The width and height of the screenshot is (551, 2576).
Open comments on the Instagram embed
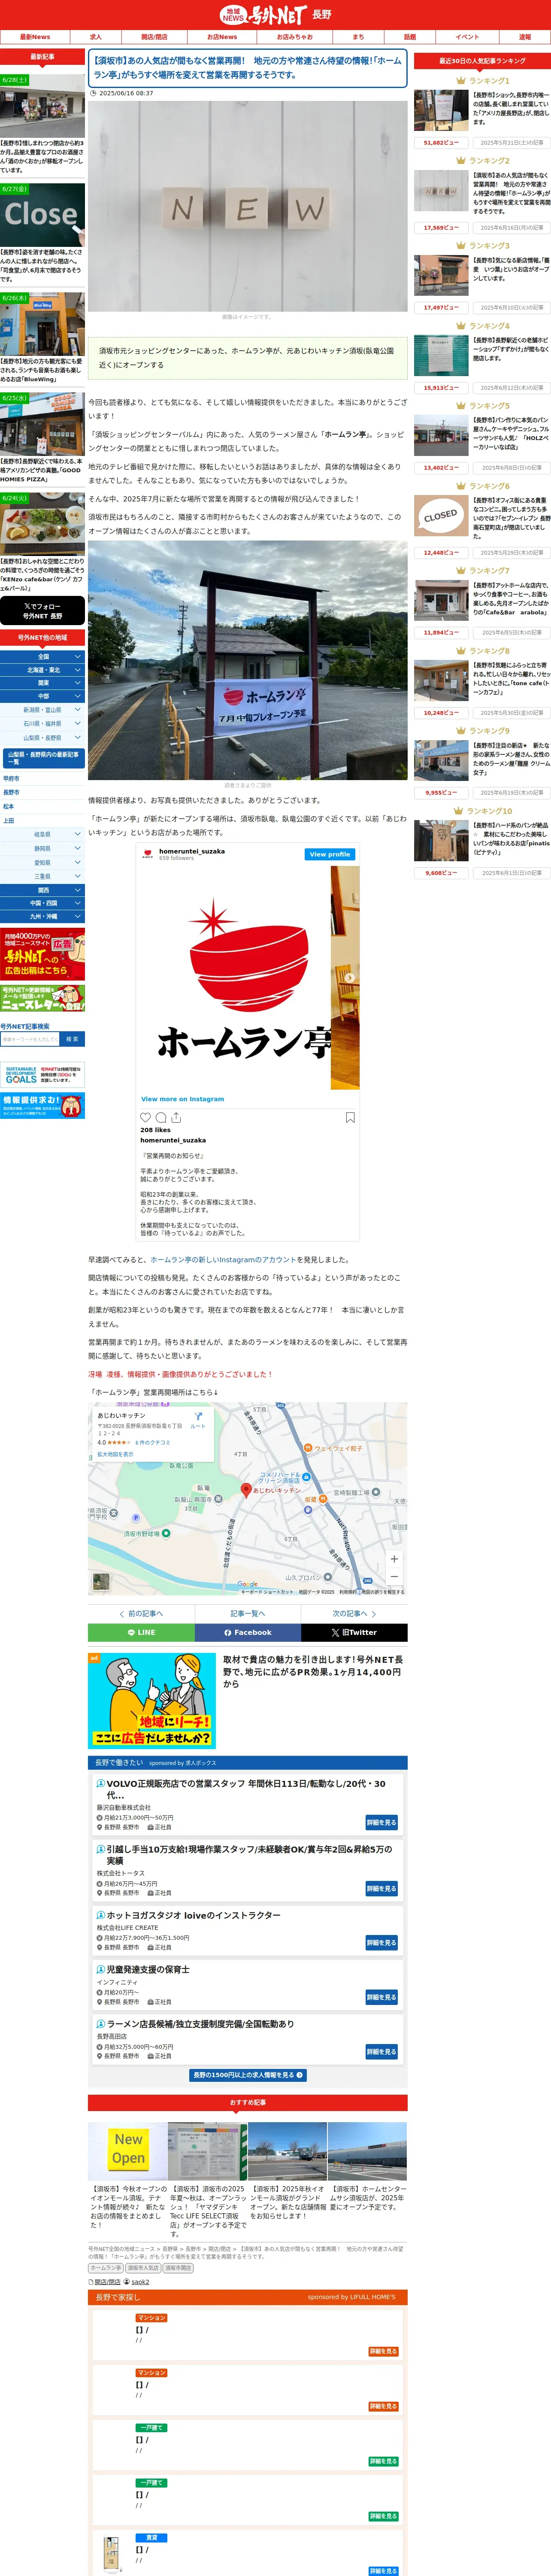pos(161,1117)
